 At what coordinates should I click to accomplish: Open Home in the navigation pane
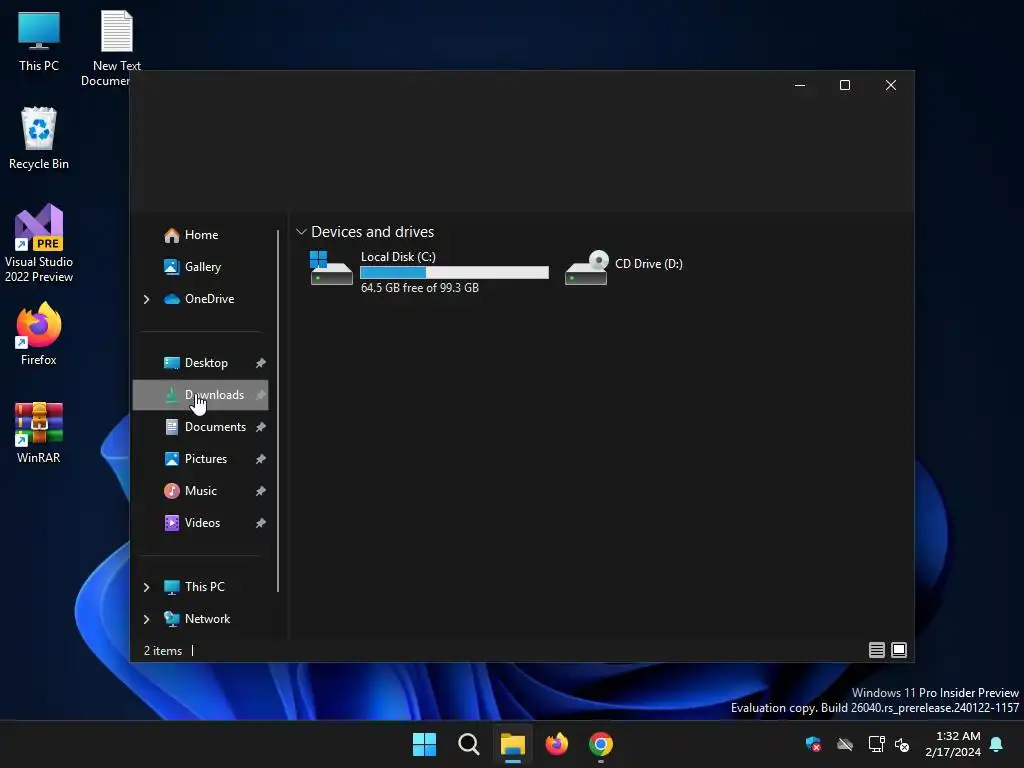click(x=200, y=234)
